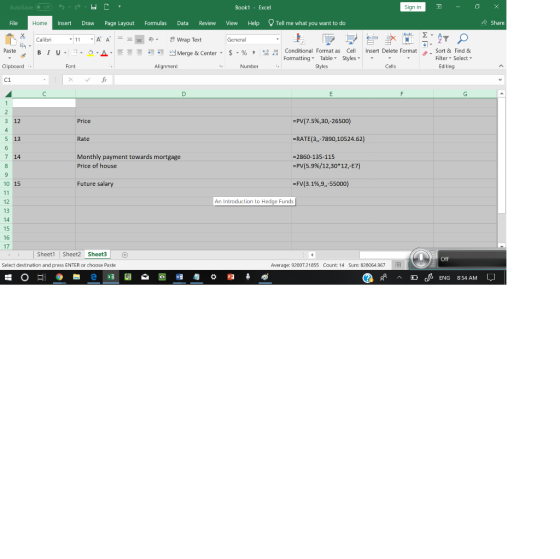The height and width of the screenshot is (559, 560).
Task: Click the Clear eraser icon
Action: (x=425, y=54)
